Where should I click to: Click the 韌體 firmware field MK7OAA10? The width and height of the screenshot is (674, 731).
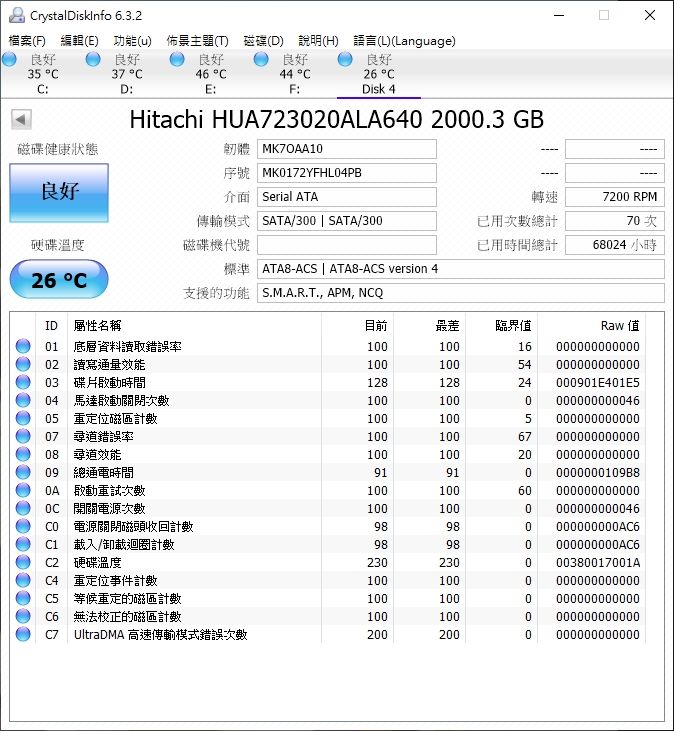tap(347, 149)
